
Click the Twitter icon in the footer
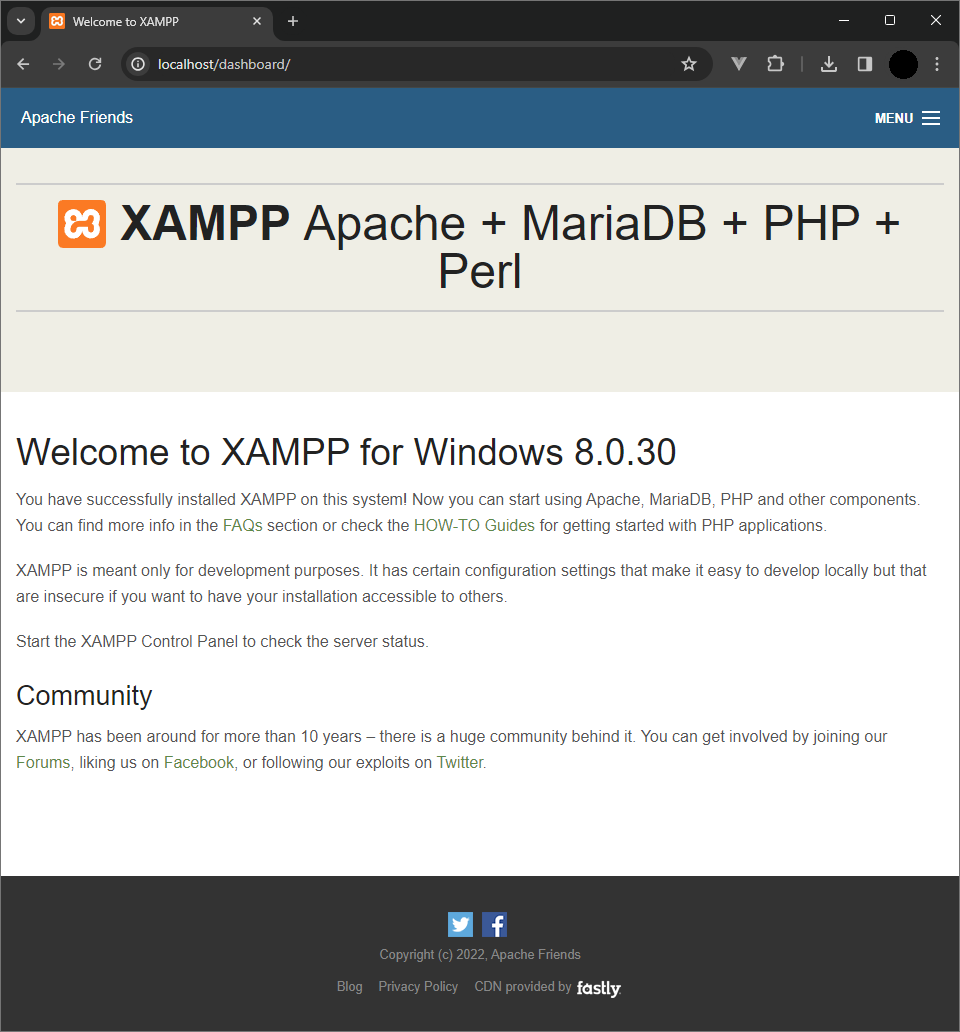click(460, 924)
